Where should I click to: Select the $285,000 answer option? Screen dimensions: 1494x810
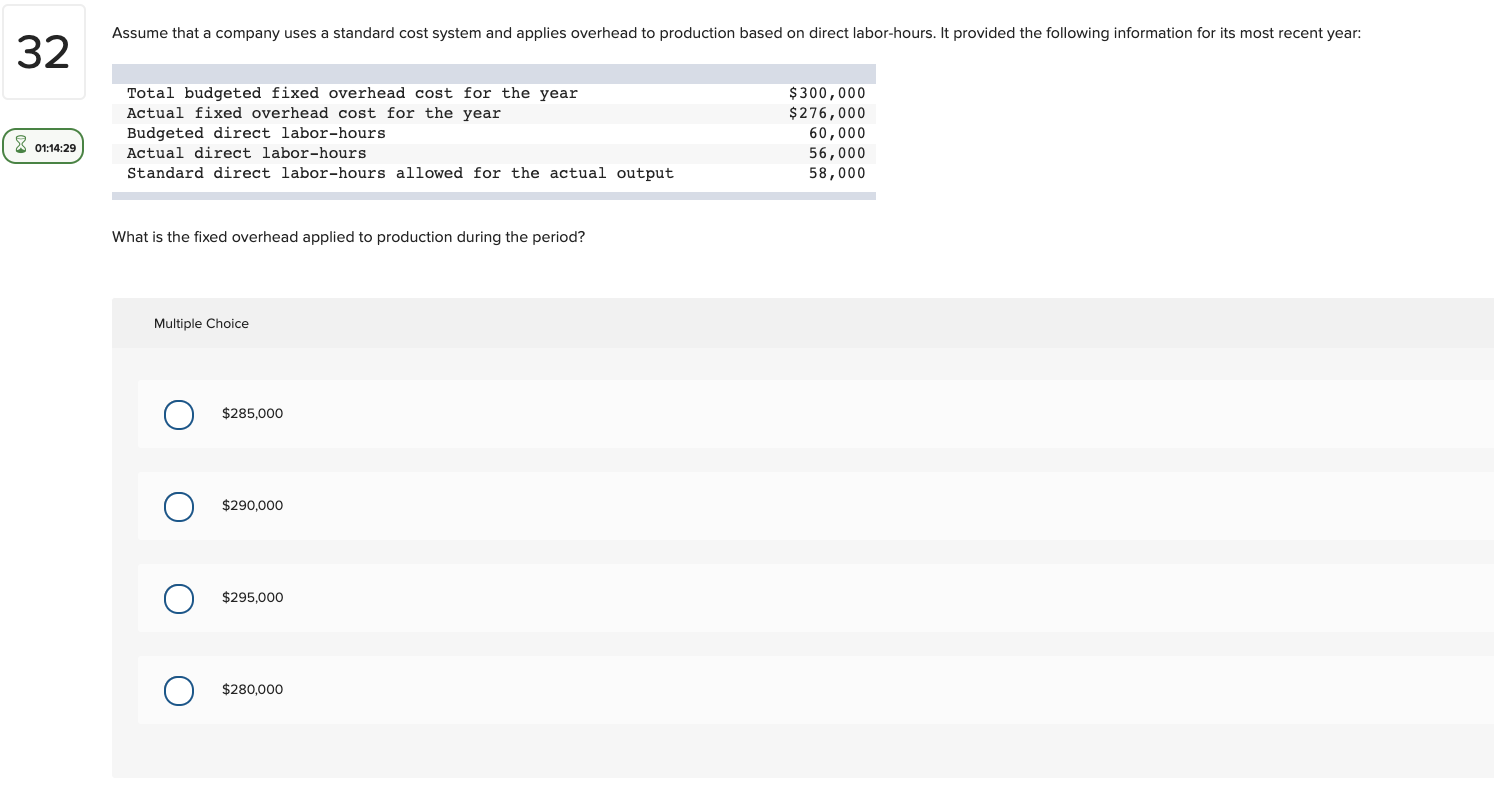click(178, 414)
